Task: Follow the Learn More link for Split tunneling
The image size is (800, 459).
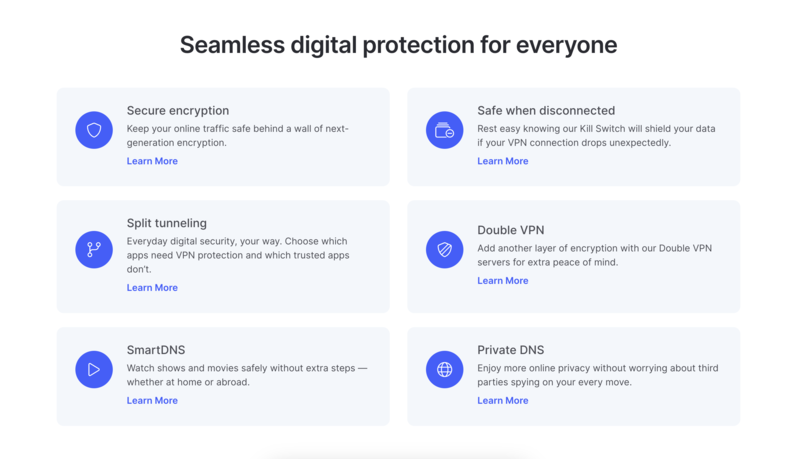Action: click(x=152, y=288)
